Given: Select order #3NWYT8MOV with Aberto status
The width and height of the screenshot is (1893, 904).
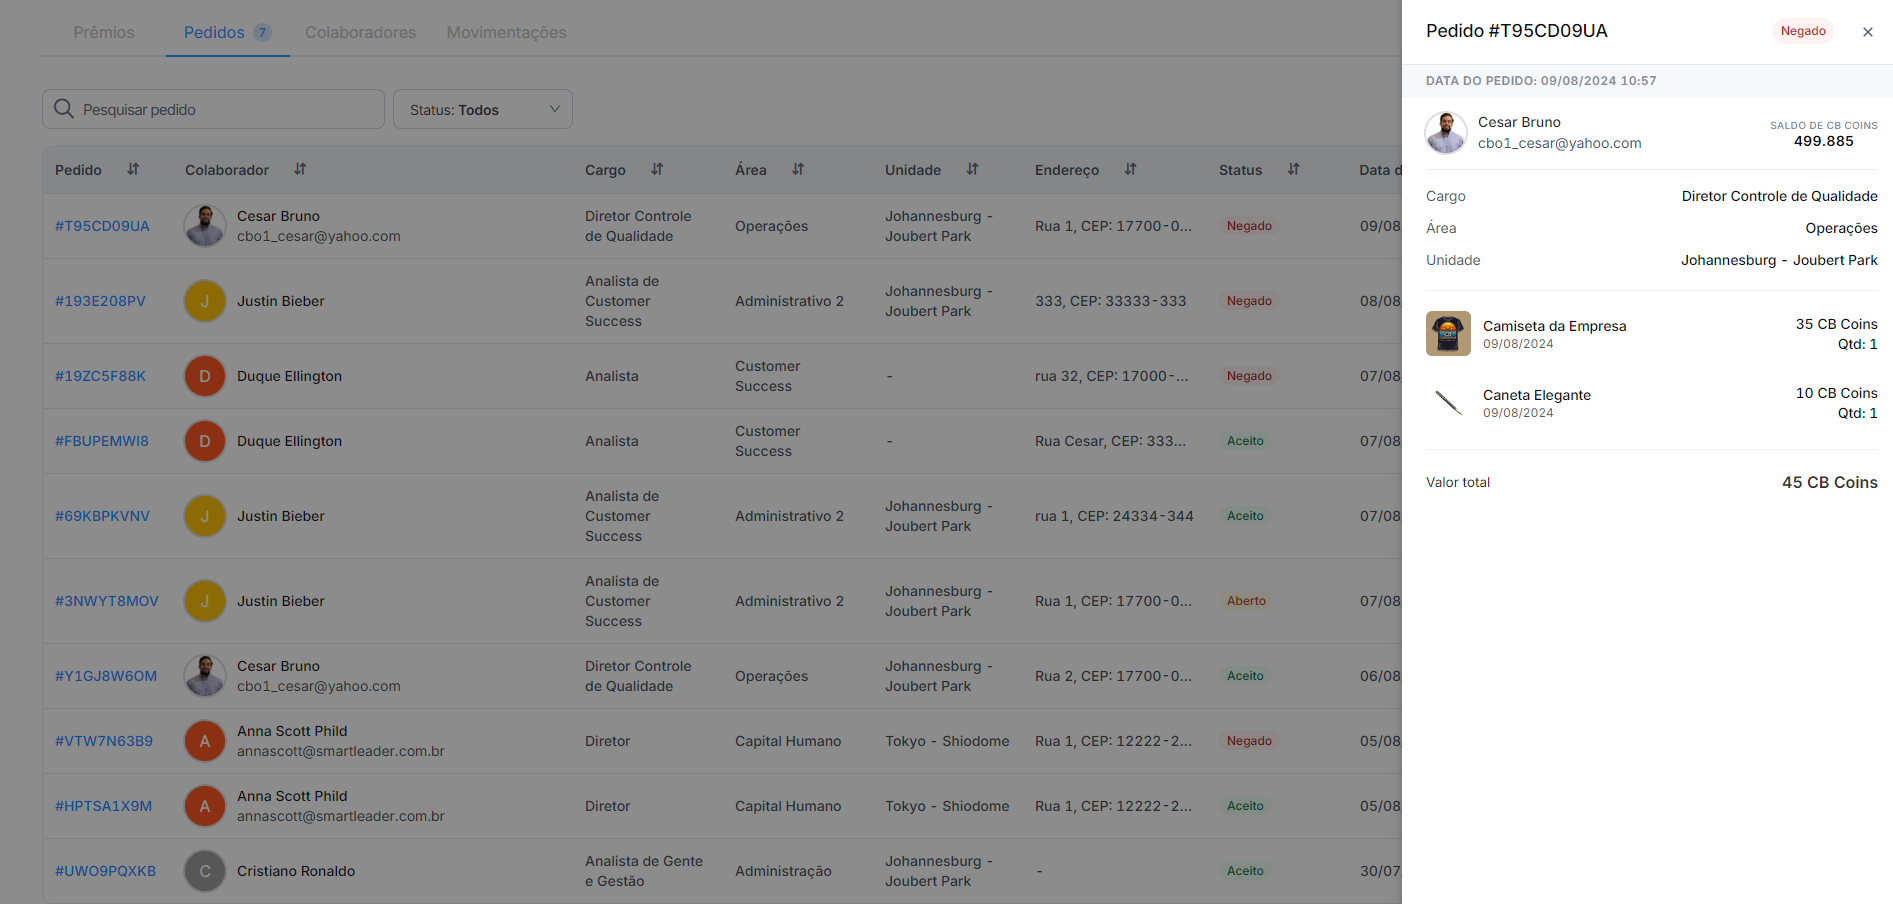Looking at the screenshot, I should [107, 601].
